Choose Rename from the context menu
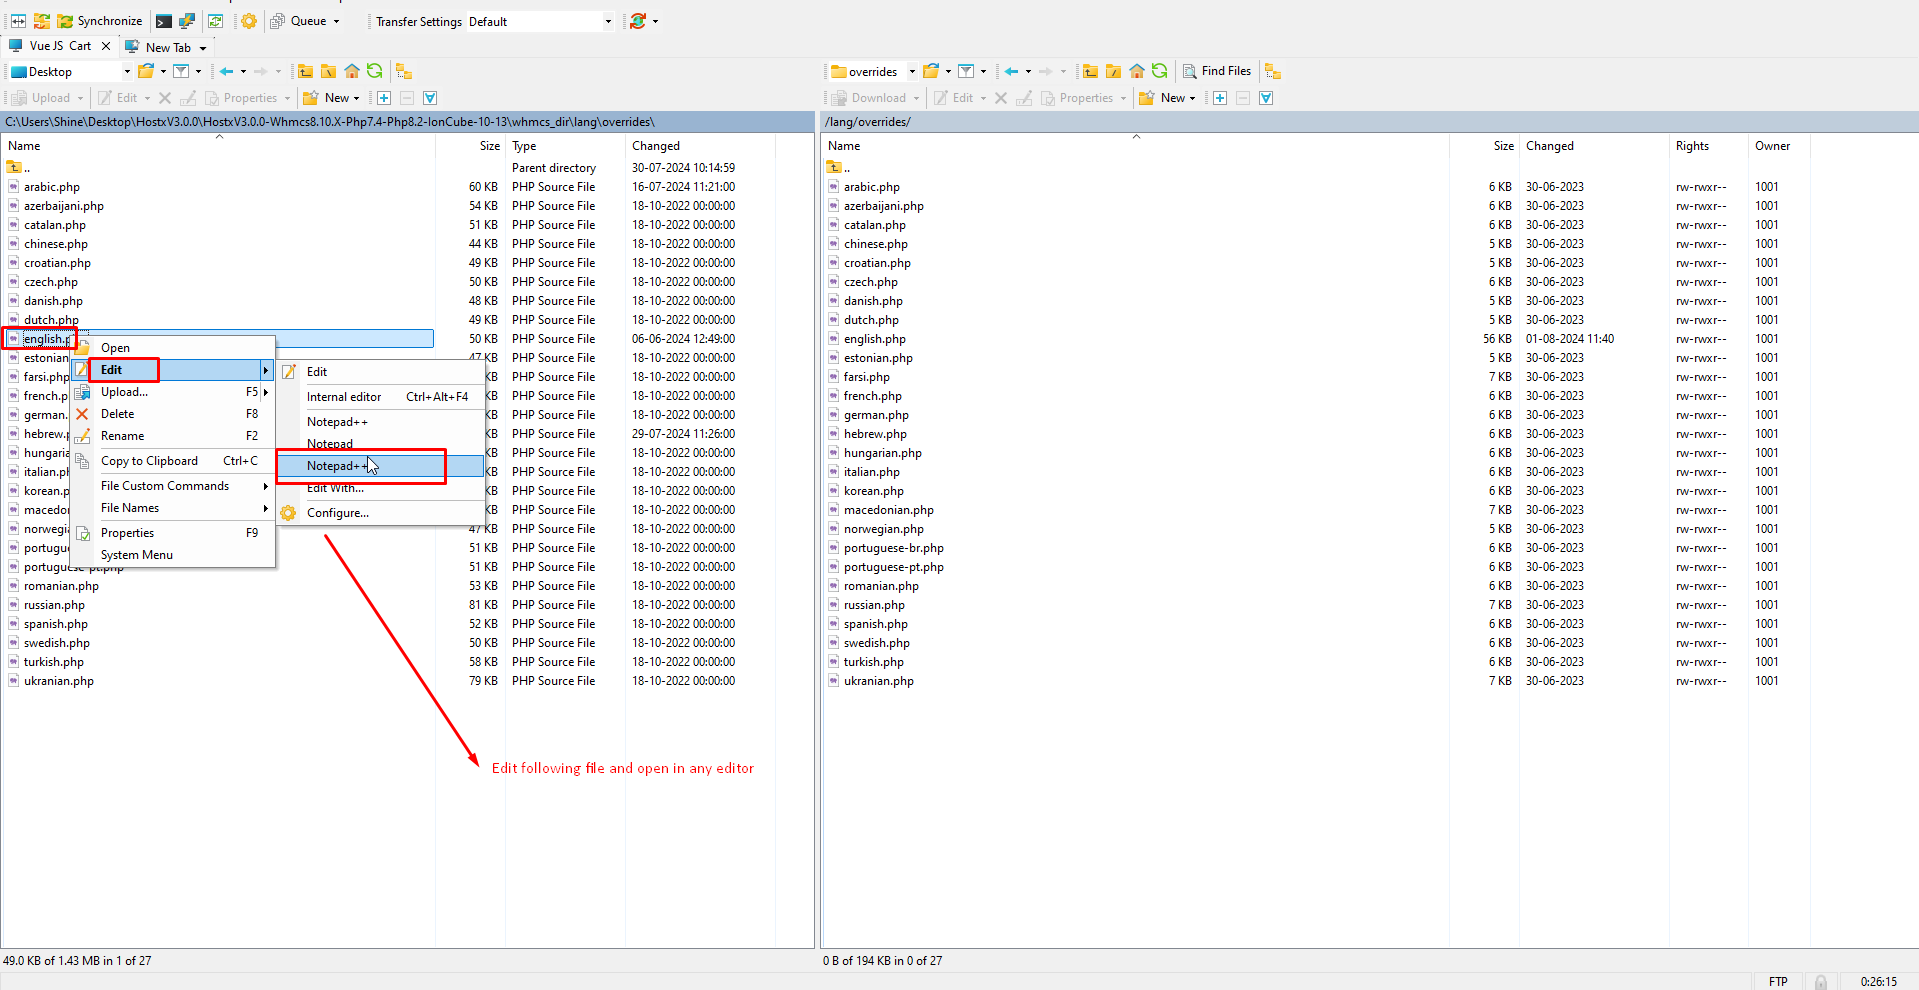Viewport: 1919px width, 990px height. [122, 436]
